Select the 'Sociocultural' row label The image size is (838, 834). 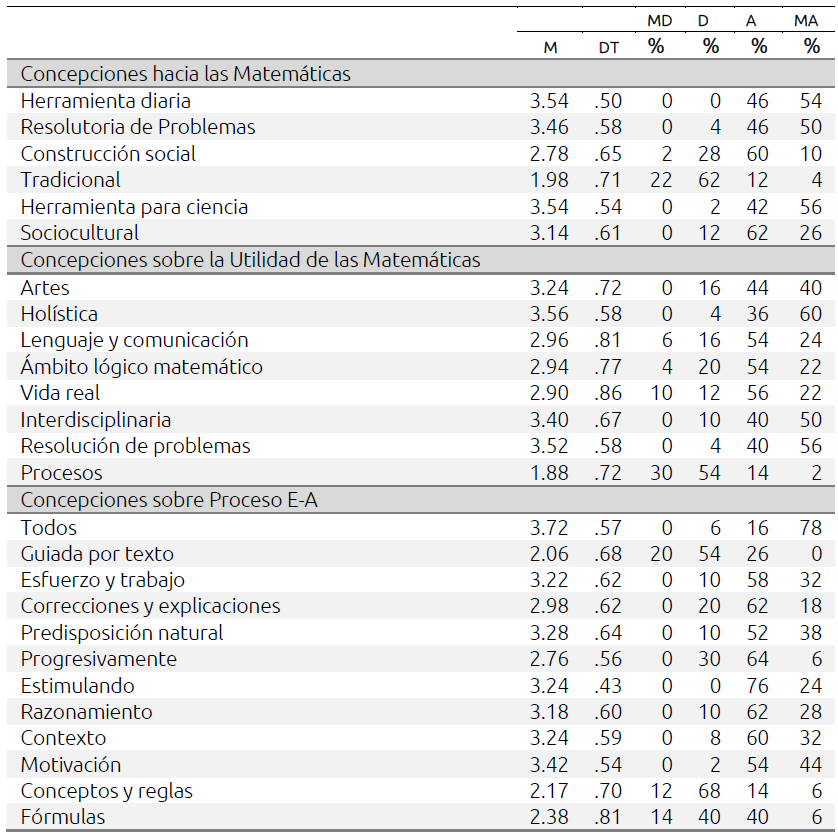pyautogui.click(x=80, y=233)
